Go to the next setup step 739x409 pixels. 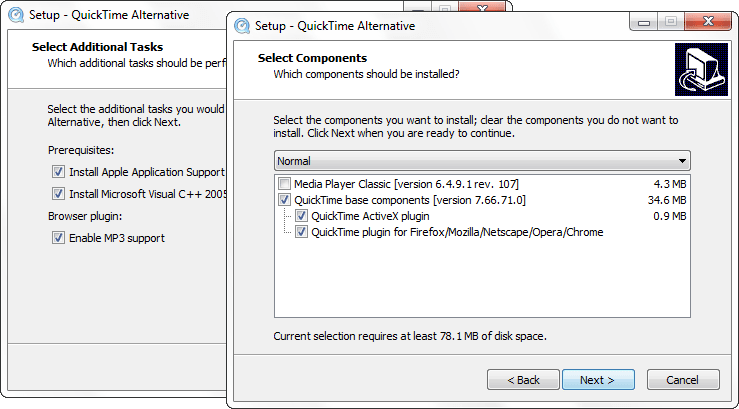[x=598, y=380]
